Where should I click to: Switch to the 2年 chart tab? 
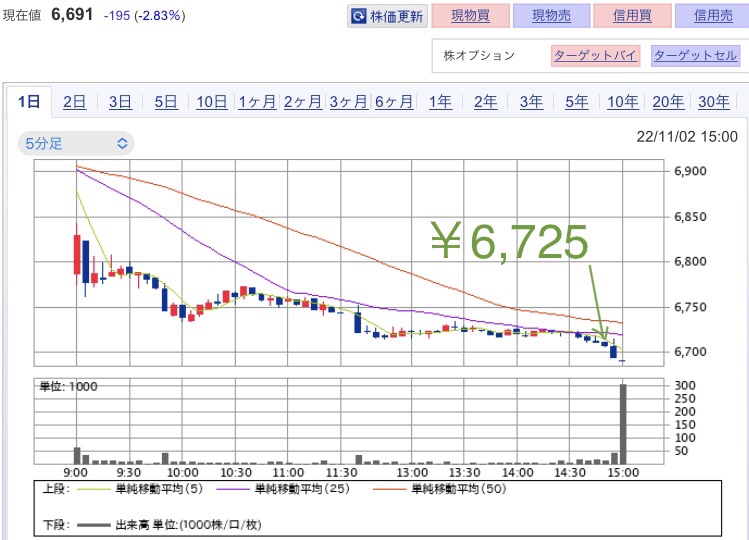485,102
